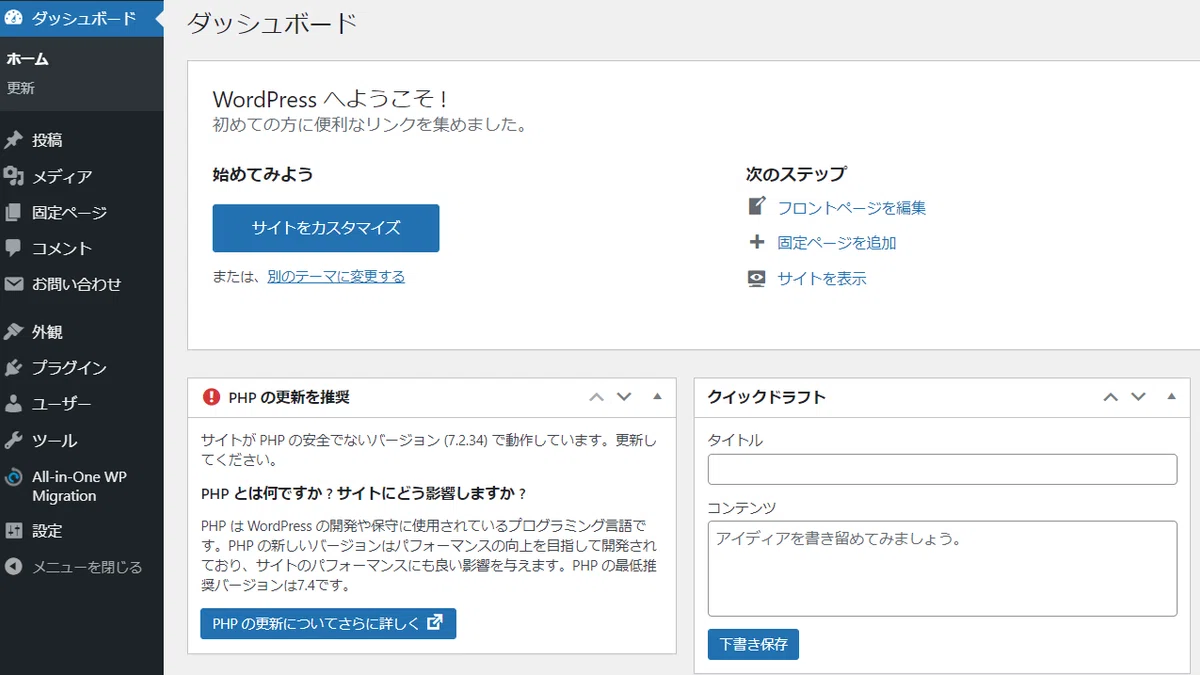Open 更新 submenu item
This screenshot has width=1200, height=675.
[x=21, y=88]
